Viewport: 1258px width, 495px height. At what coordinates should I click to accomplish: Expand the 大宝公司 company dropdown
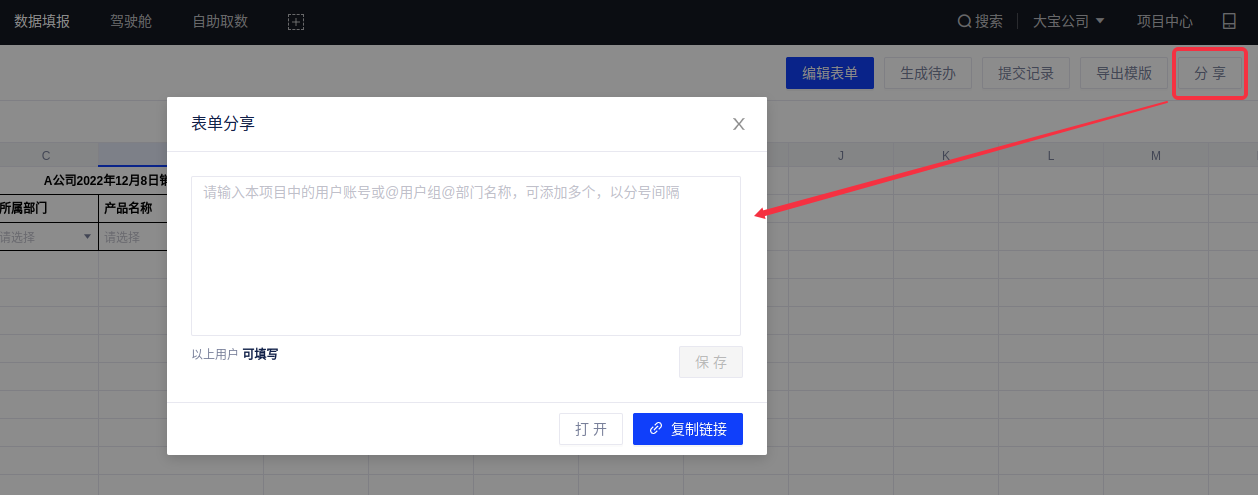coord(1068,21)
